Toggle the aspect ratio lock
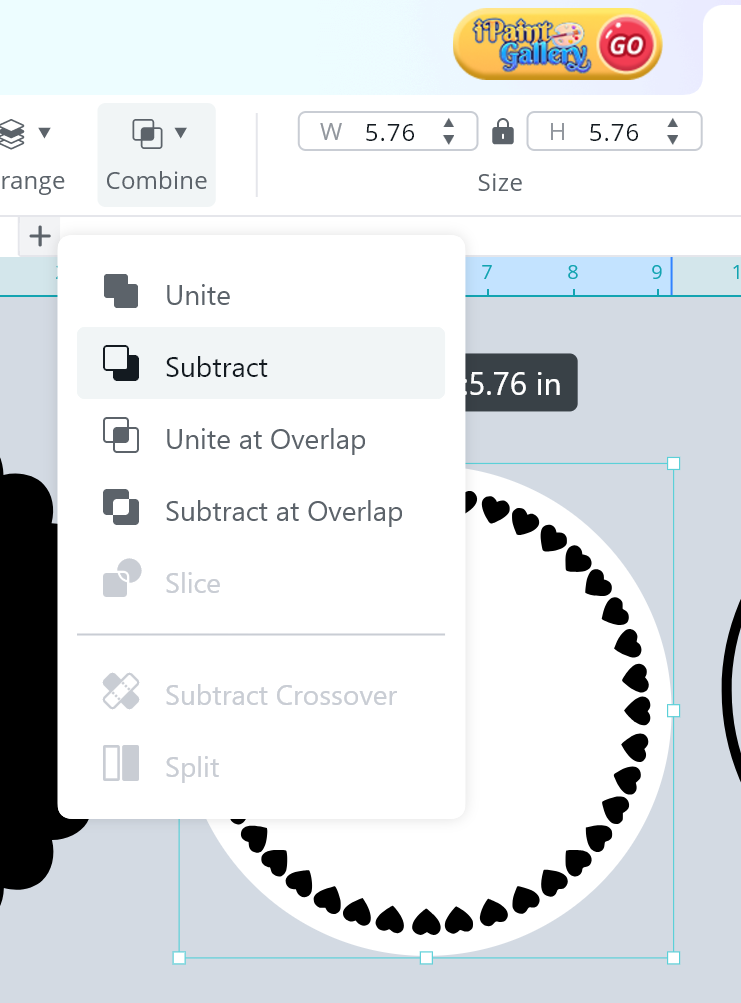The height and width of the screenshot is (1003, 741). point(503,132)
